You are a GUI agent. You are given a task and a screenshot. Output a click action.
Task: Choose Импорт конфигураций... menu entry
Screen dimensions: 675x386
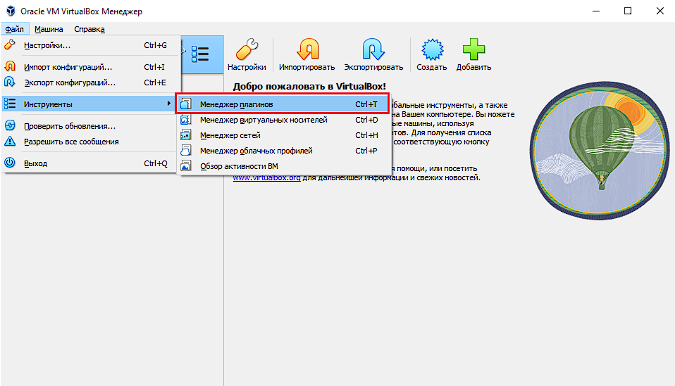coord(90,67)
